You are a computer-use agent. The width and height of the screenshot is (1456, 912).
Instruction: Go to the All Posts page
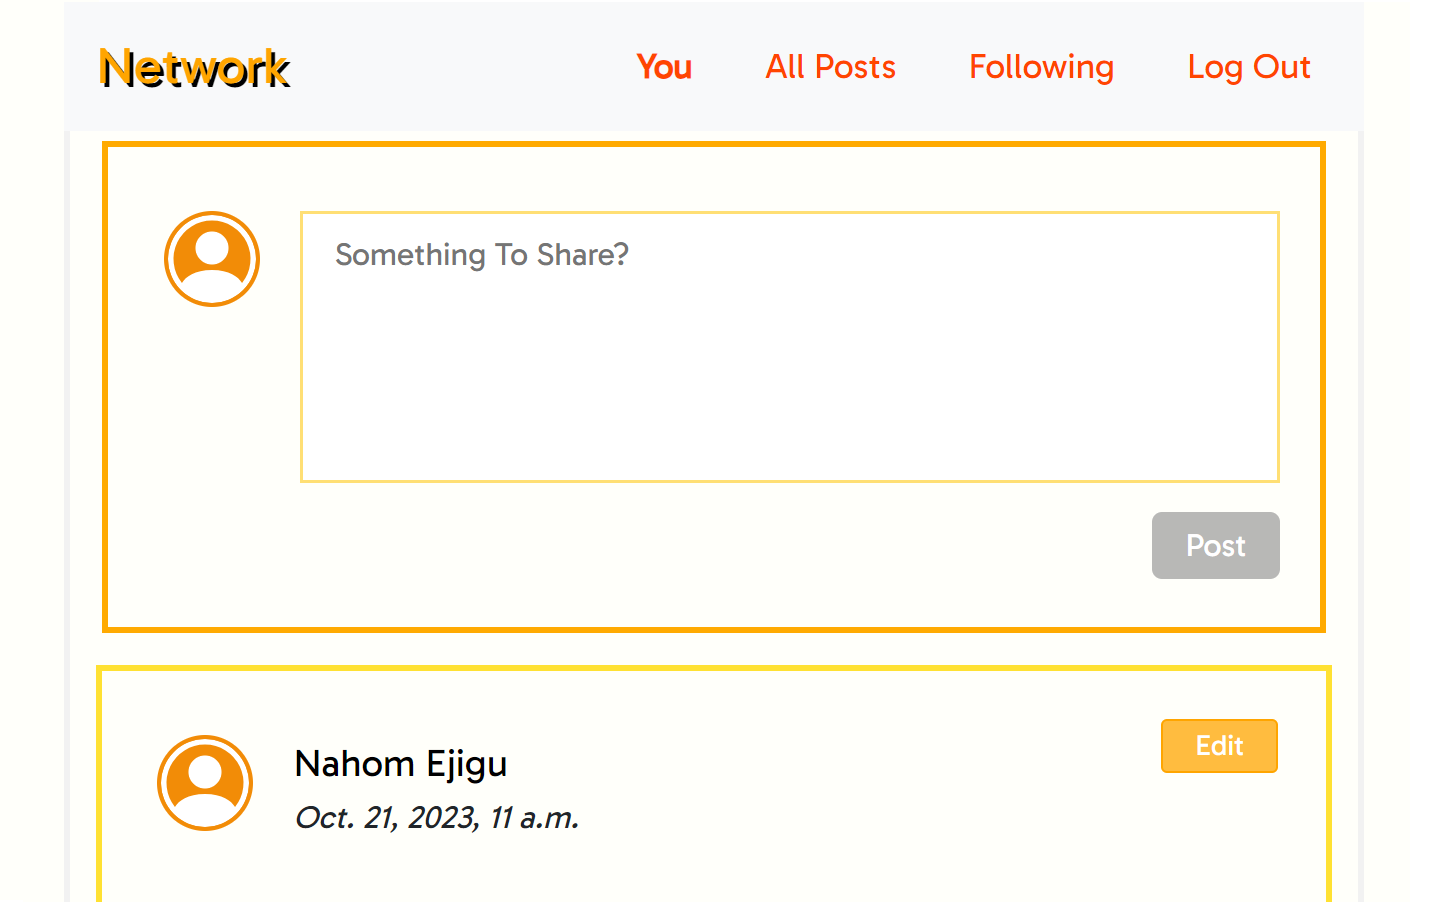(830, 67)
